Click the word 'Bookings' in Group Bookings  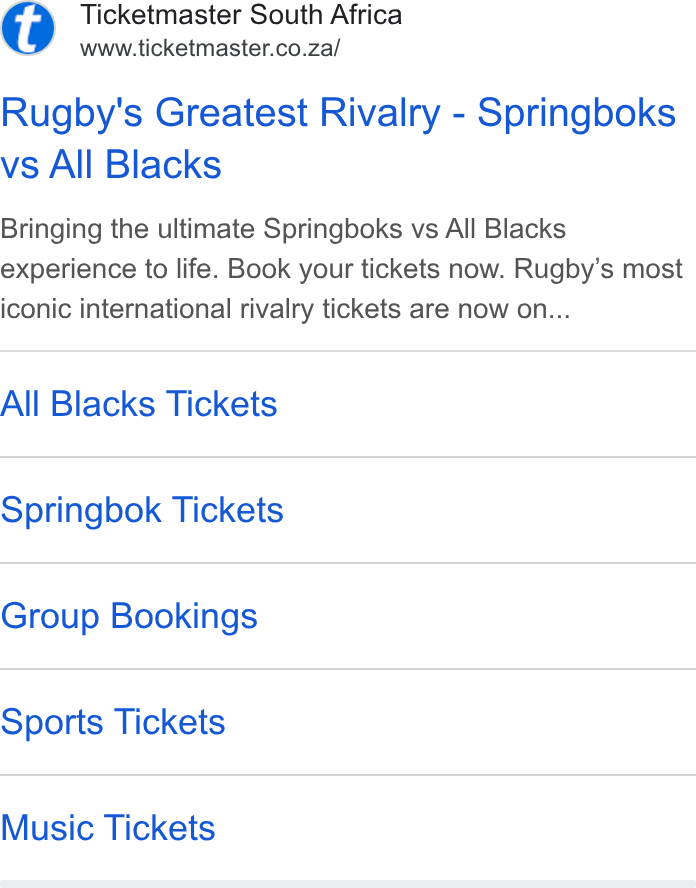(184, 616)
